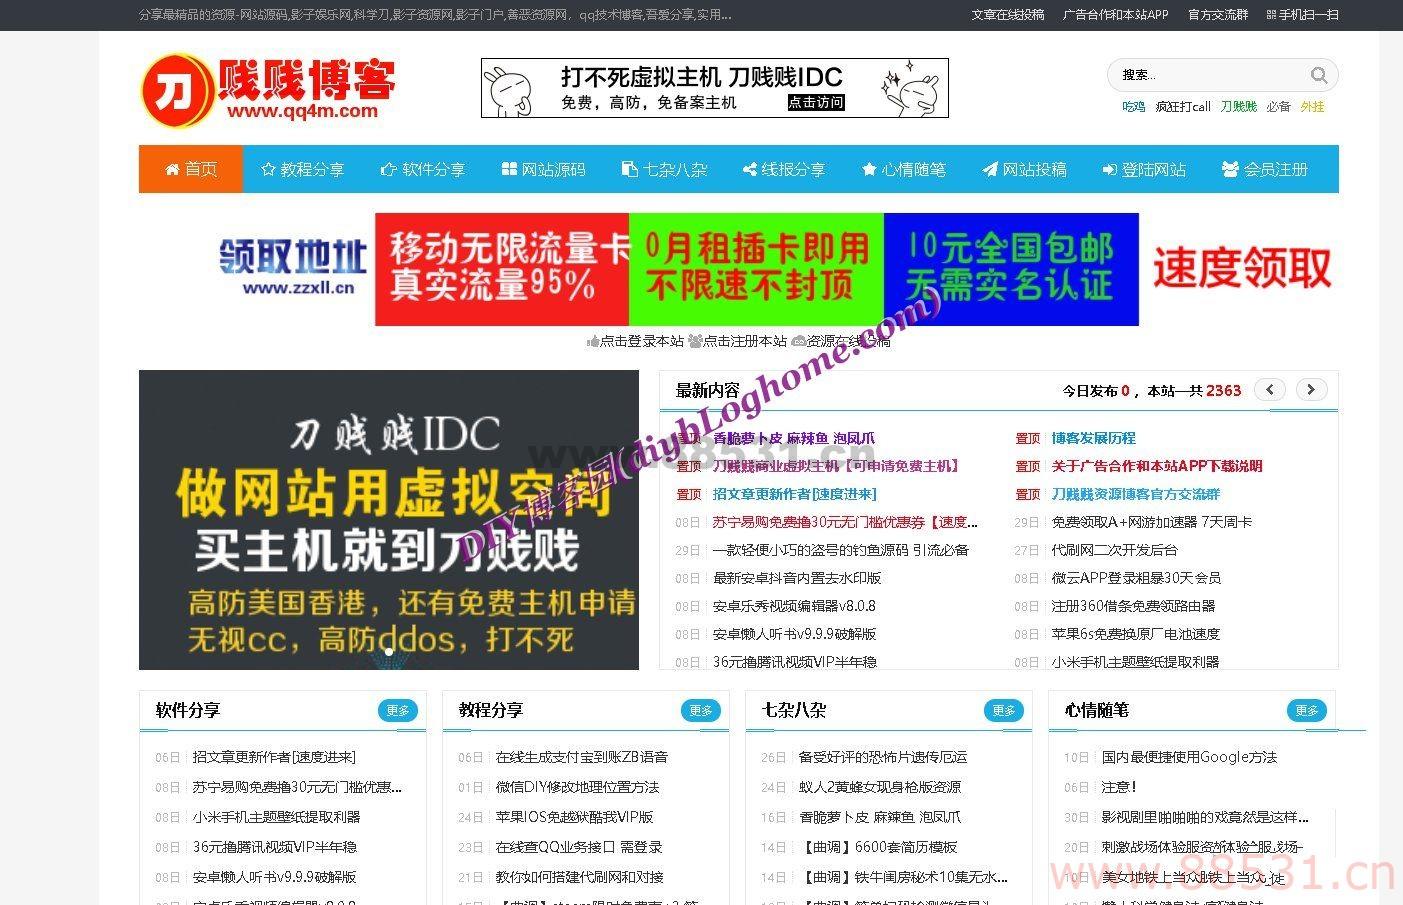Click 点击登录本站 link
Image resolution: width=1403 pixels, height=905 pixels.
point(635,341)
